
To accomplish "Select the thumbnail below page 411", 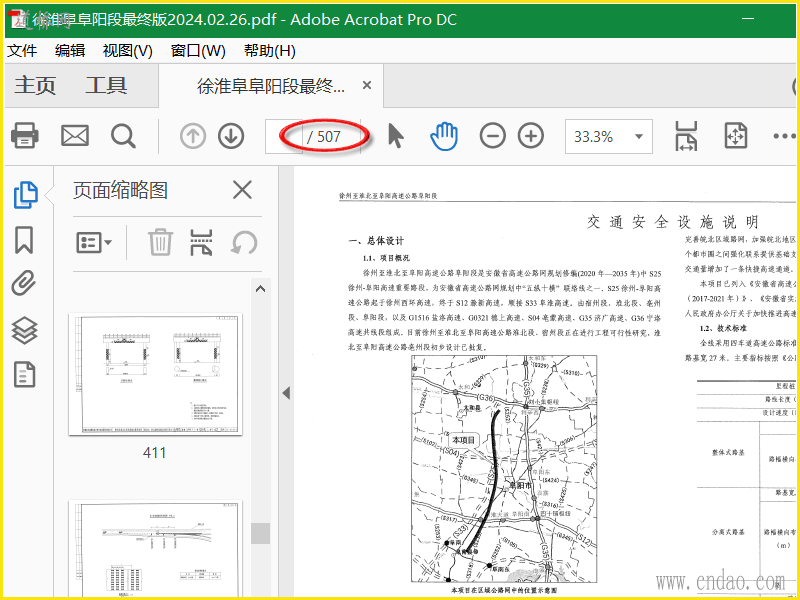I will click(x=156, y=549).
